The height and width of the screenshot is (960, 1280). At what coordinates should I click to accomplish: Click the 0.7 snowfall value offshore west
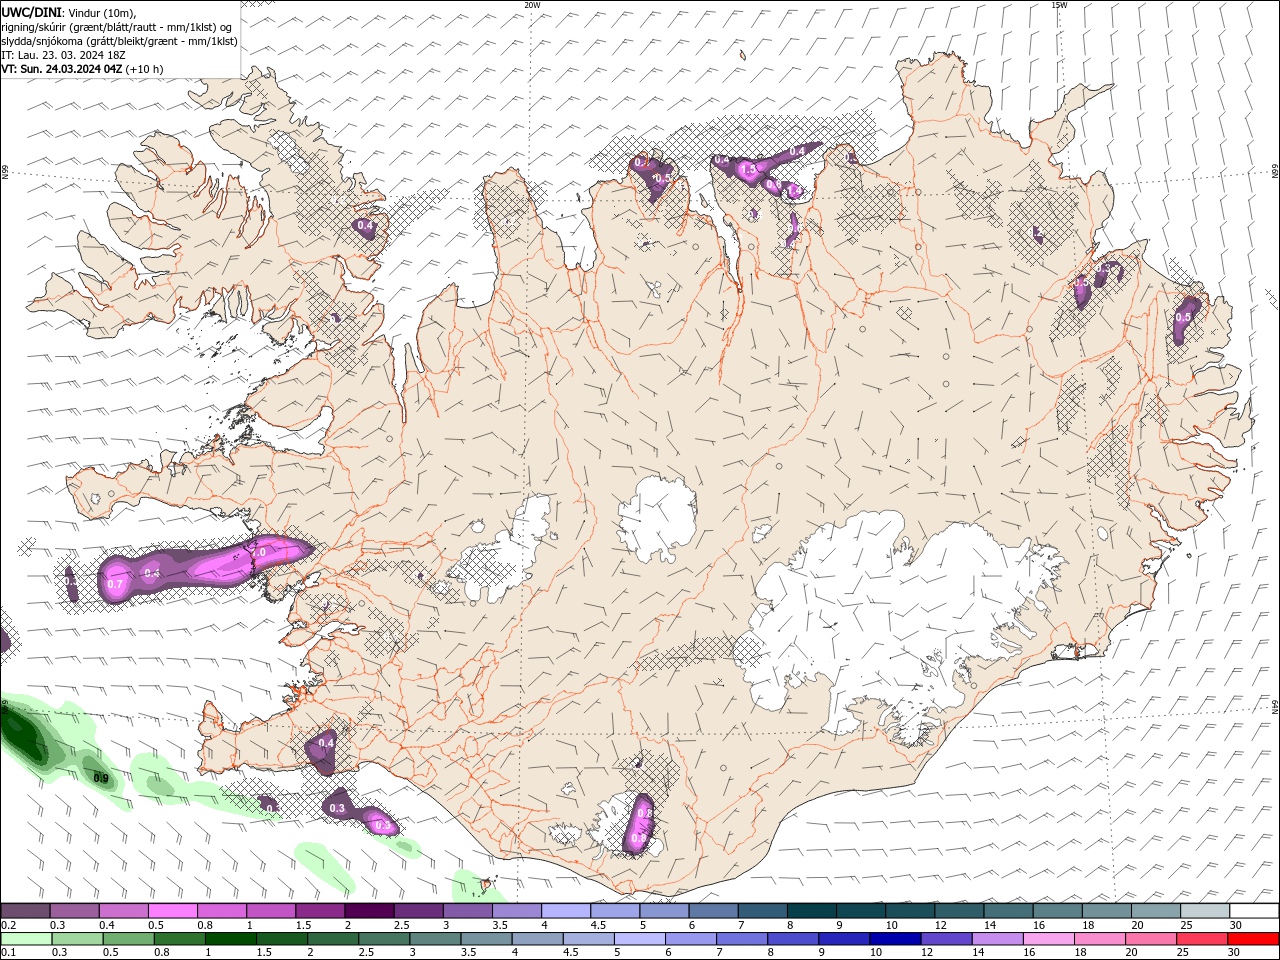coord(114,585)
